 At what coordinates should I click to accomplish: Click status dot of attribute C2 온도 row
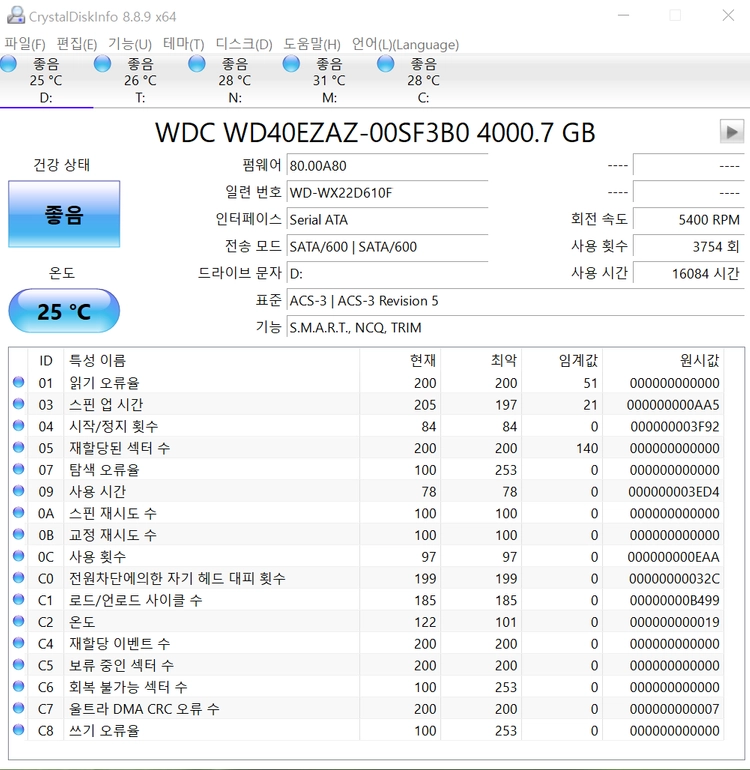(19, 621)
